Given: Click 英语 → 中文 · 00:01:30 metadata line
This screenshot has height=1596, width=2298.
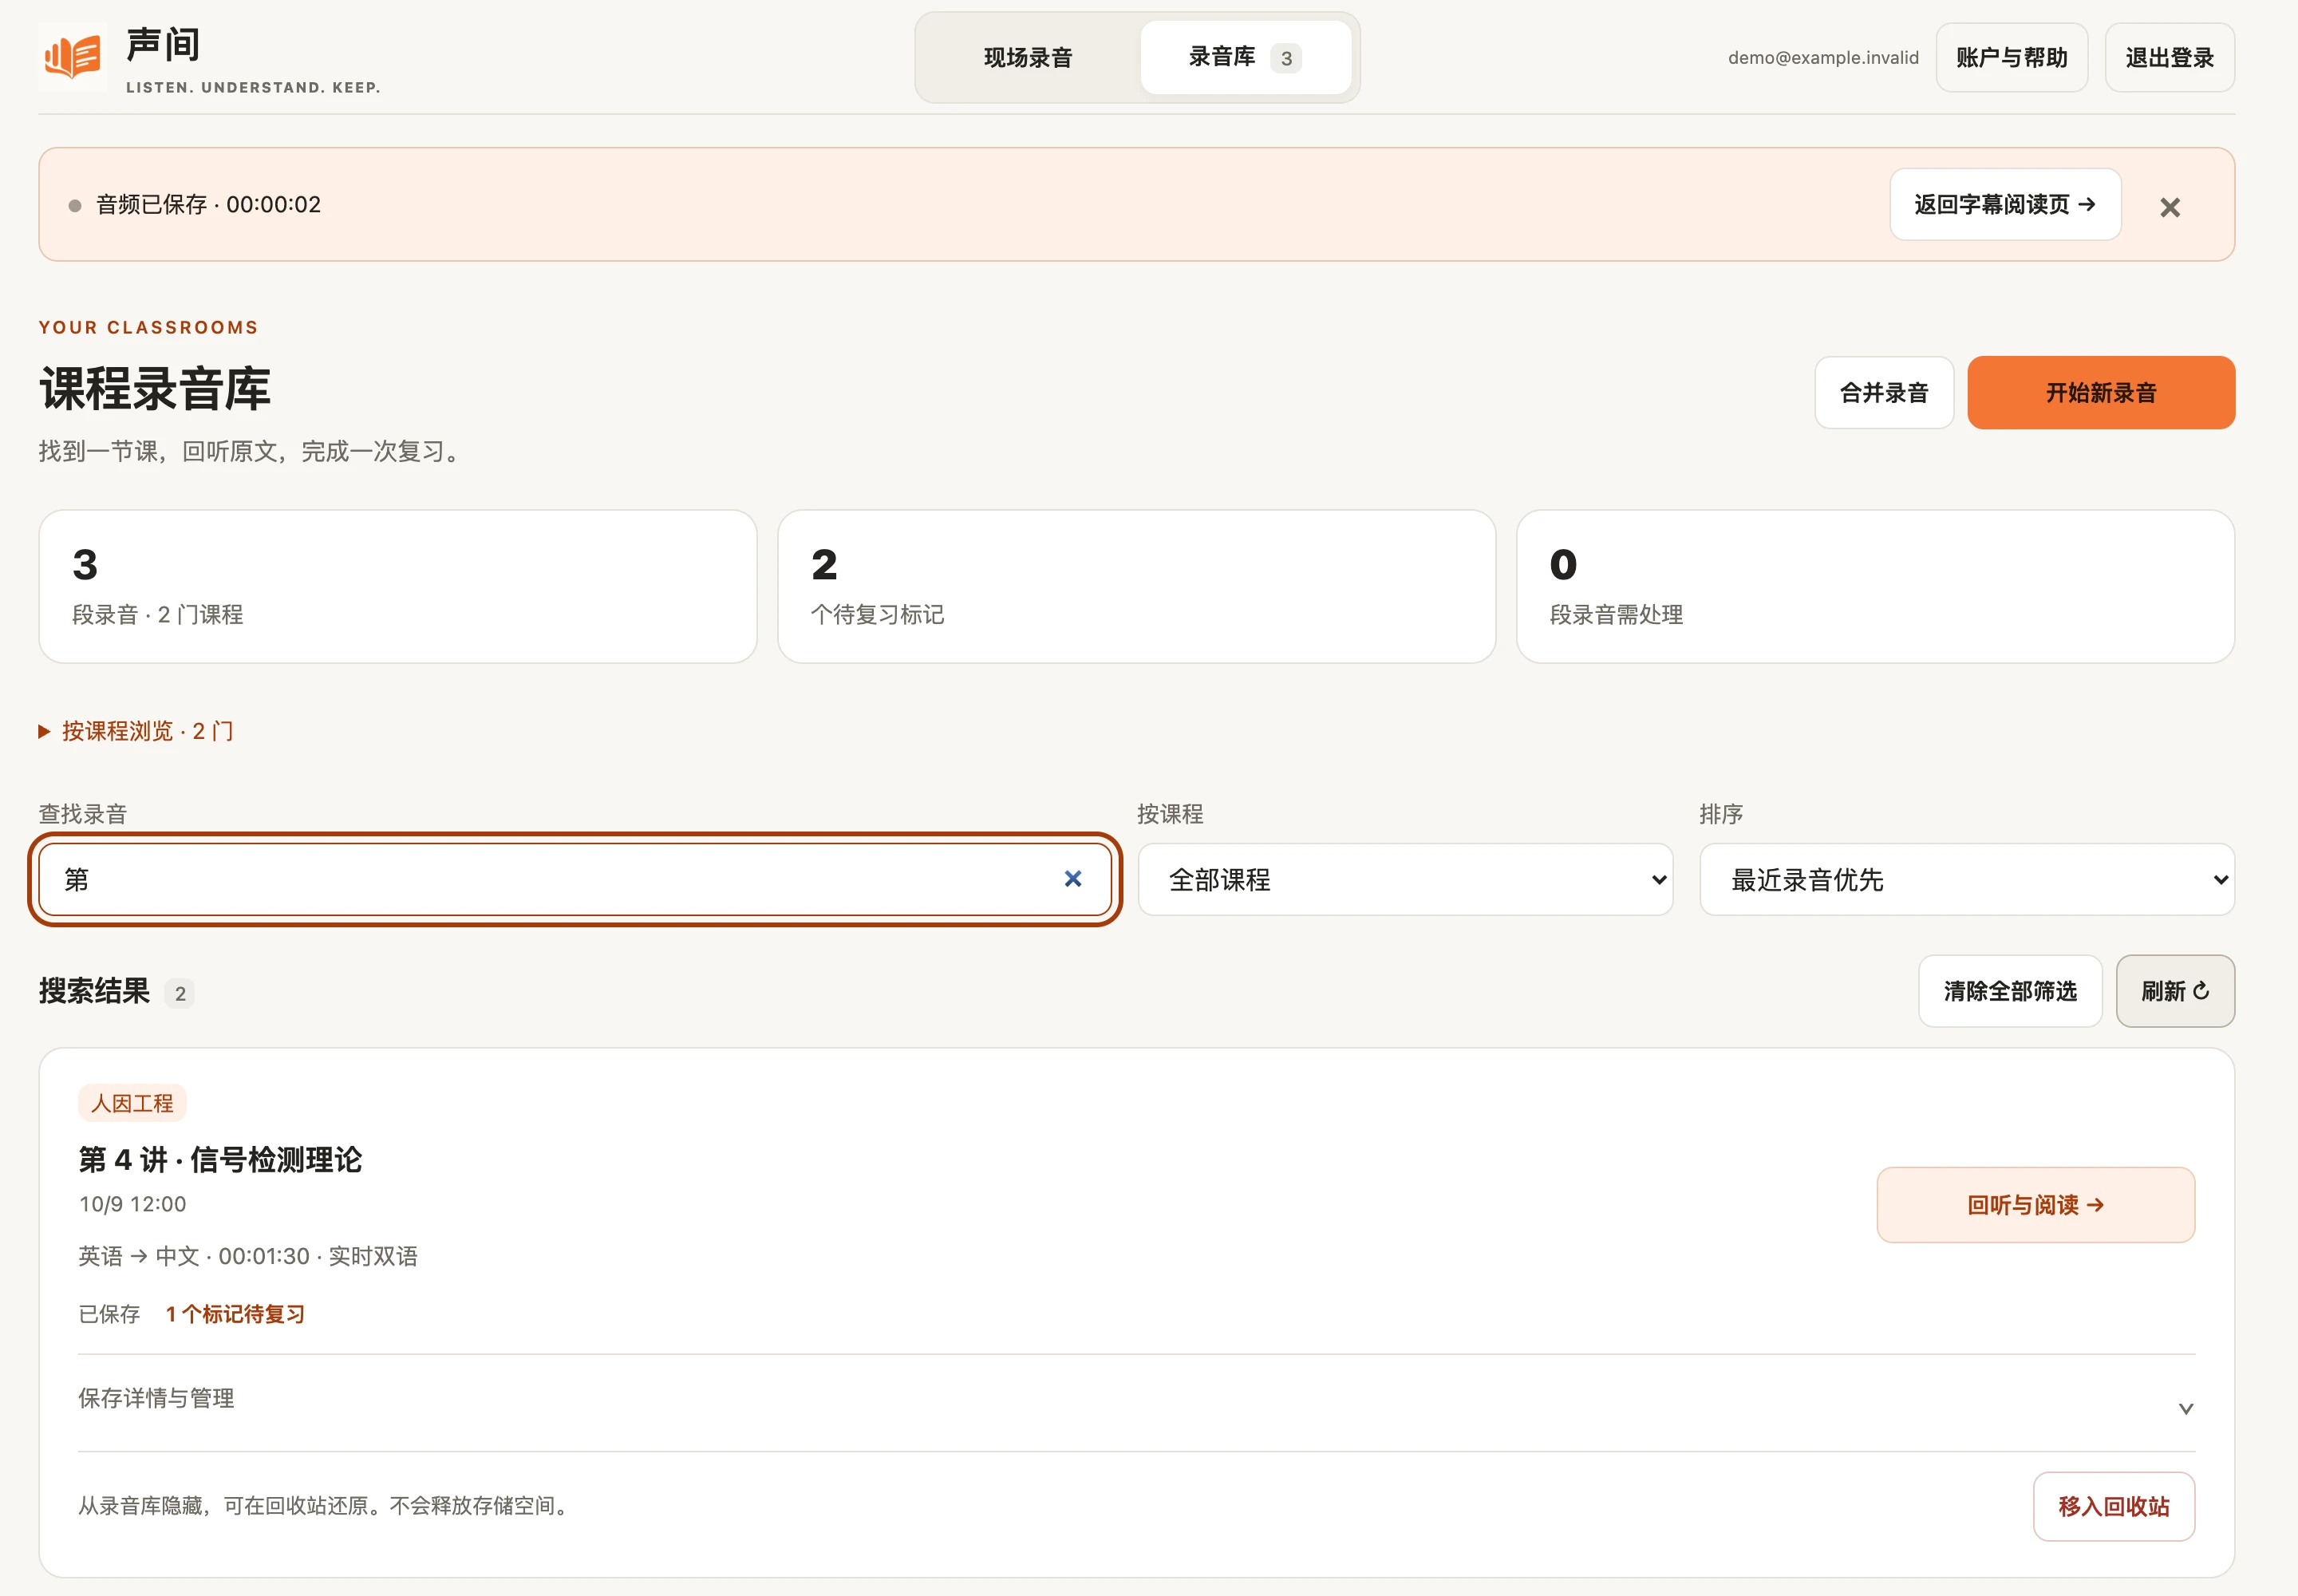Looking at the screenshot, I should [x=247, y=1256].
